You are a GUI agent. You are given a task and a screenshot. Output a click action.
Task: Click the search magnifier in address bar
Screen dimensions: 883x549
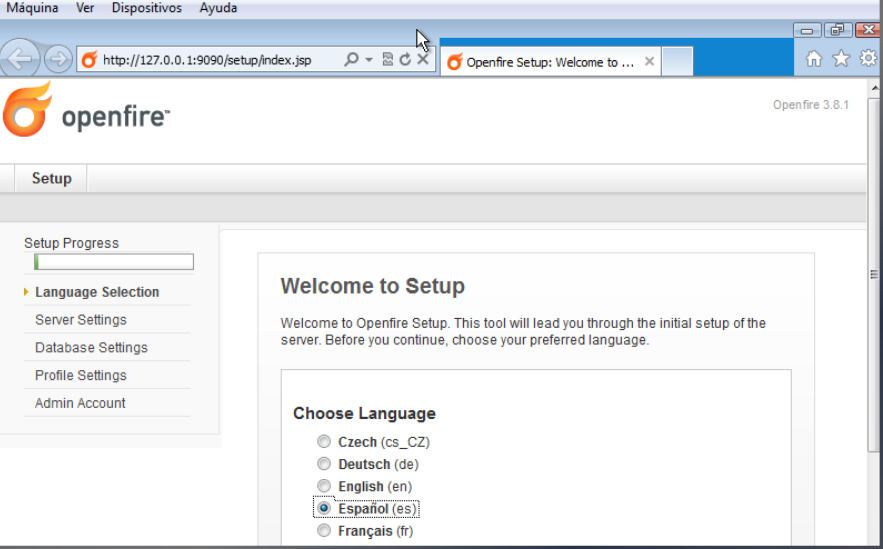point(351,60)
